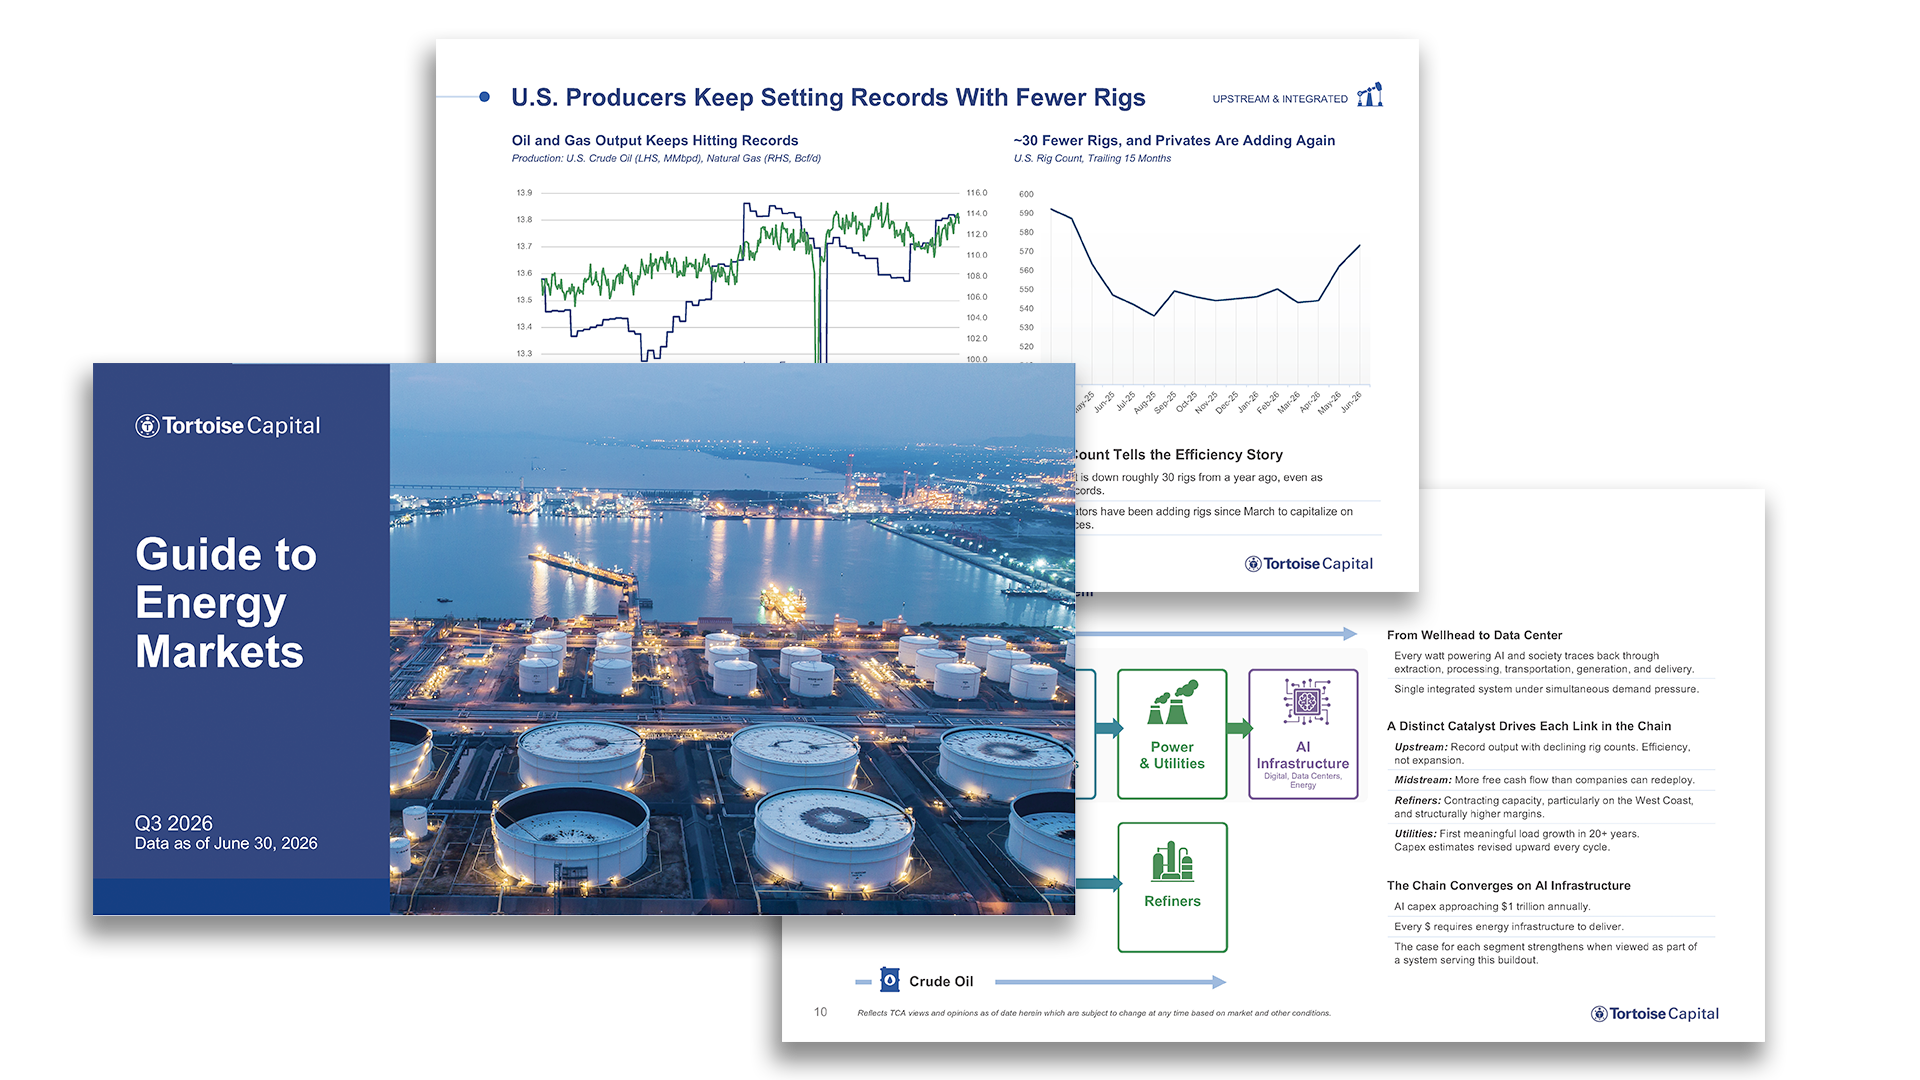Click Tortoise Capital logo beside the disclaimer
Screen dimensions: 1920x1080
click(1655, 1014)
